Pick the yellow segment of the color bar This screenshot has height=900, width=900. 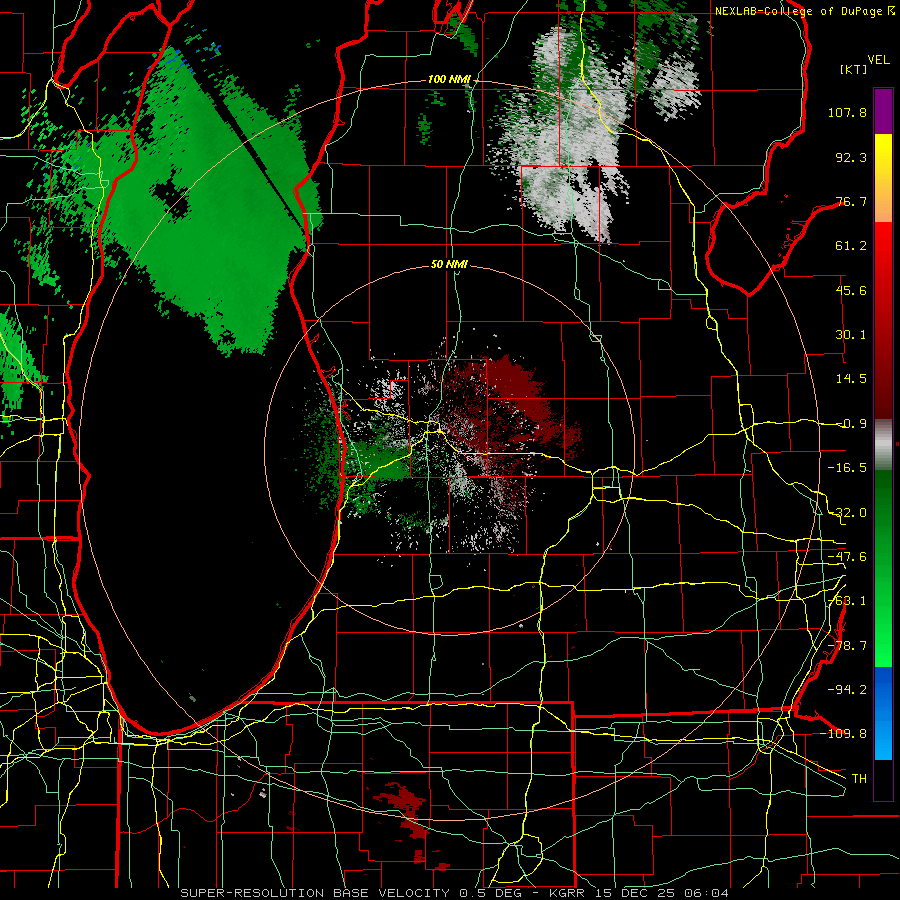pyautogui.click(x=883, y=156)
